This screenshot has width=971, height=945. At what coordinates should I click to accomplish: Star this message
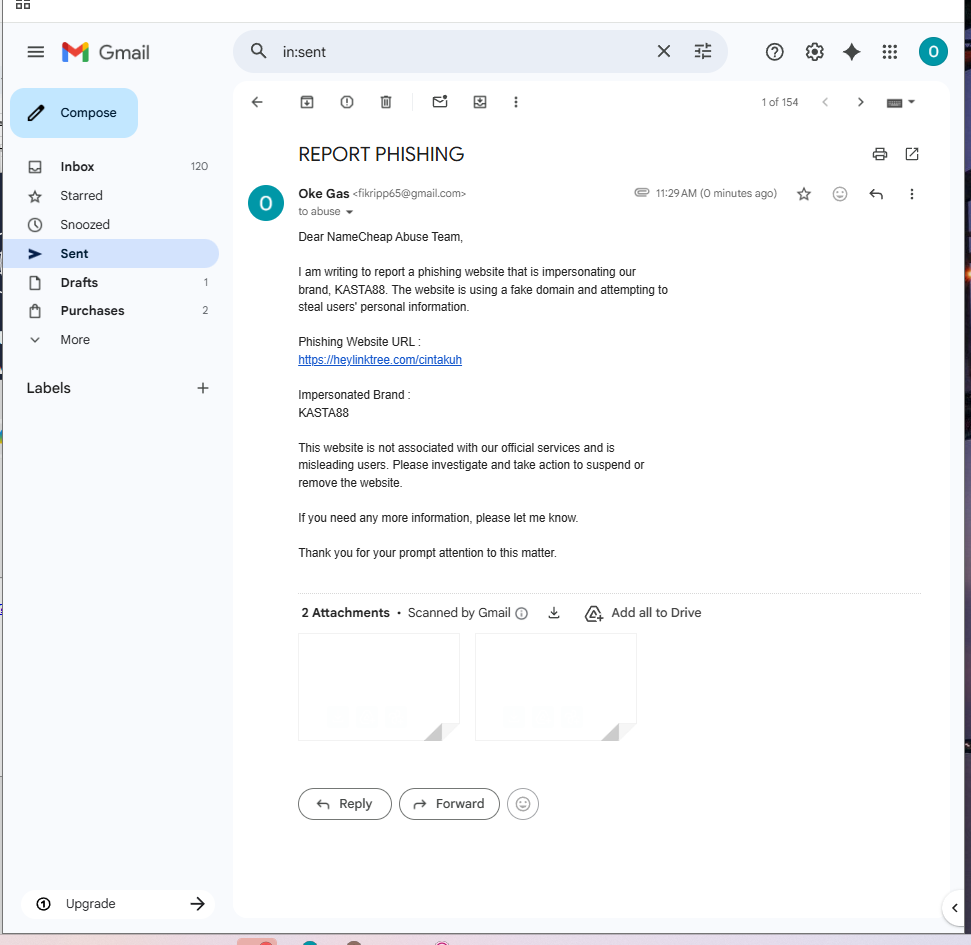coord(804,194)
